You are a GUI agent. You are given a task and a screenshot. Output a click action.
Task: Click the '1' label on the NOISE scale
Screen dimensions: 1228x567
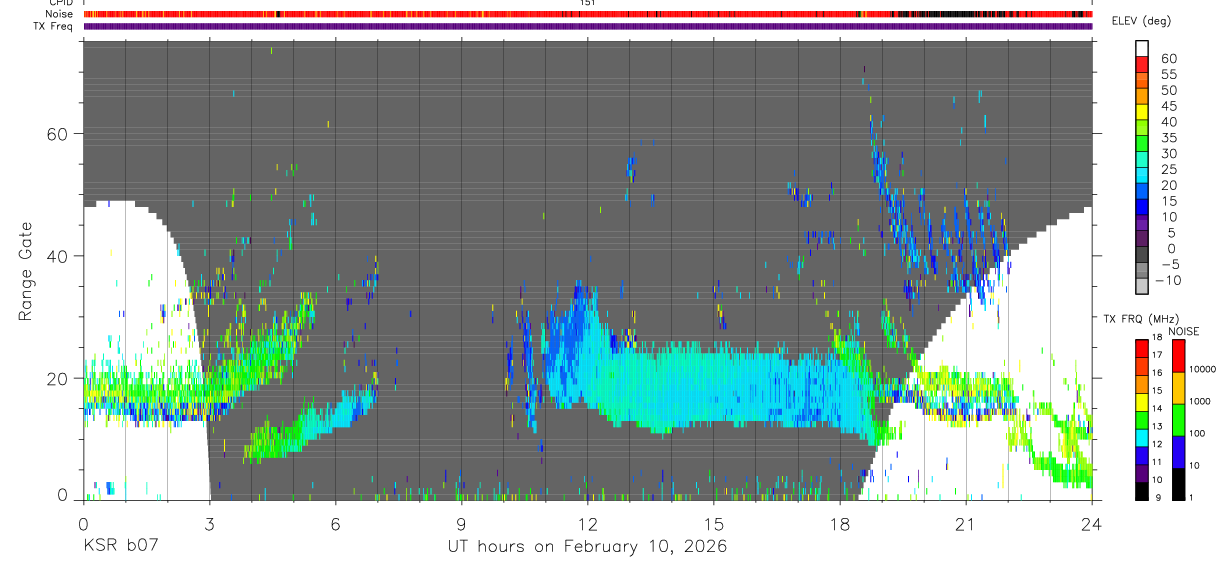(1191, 497)
